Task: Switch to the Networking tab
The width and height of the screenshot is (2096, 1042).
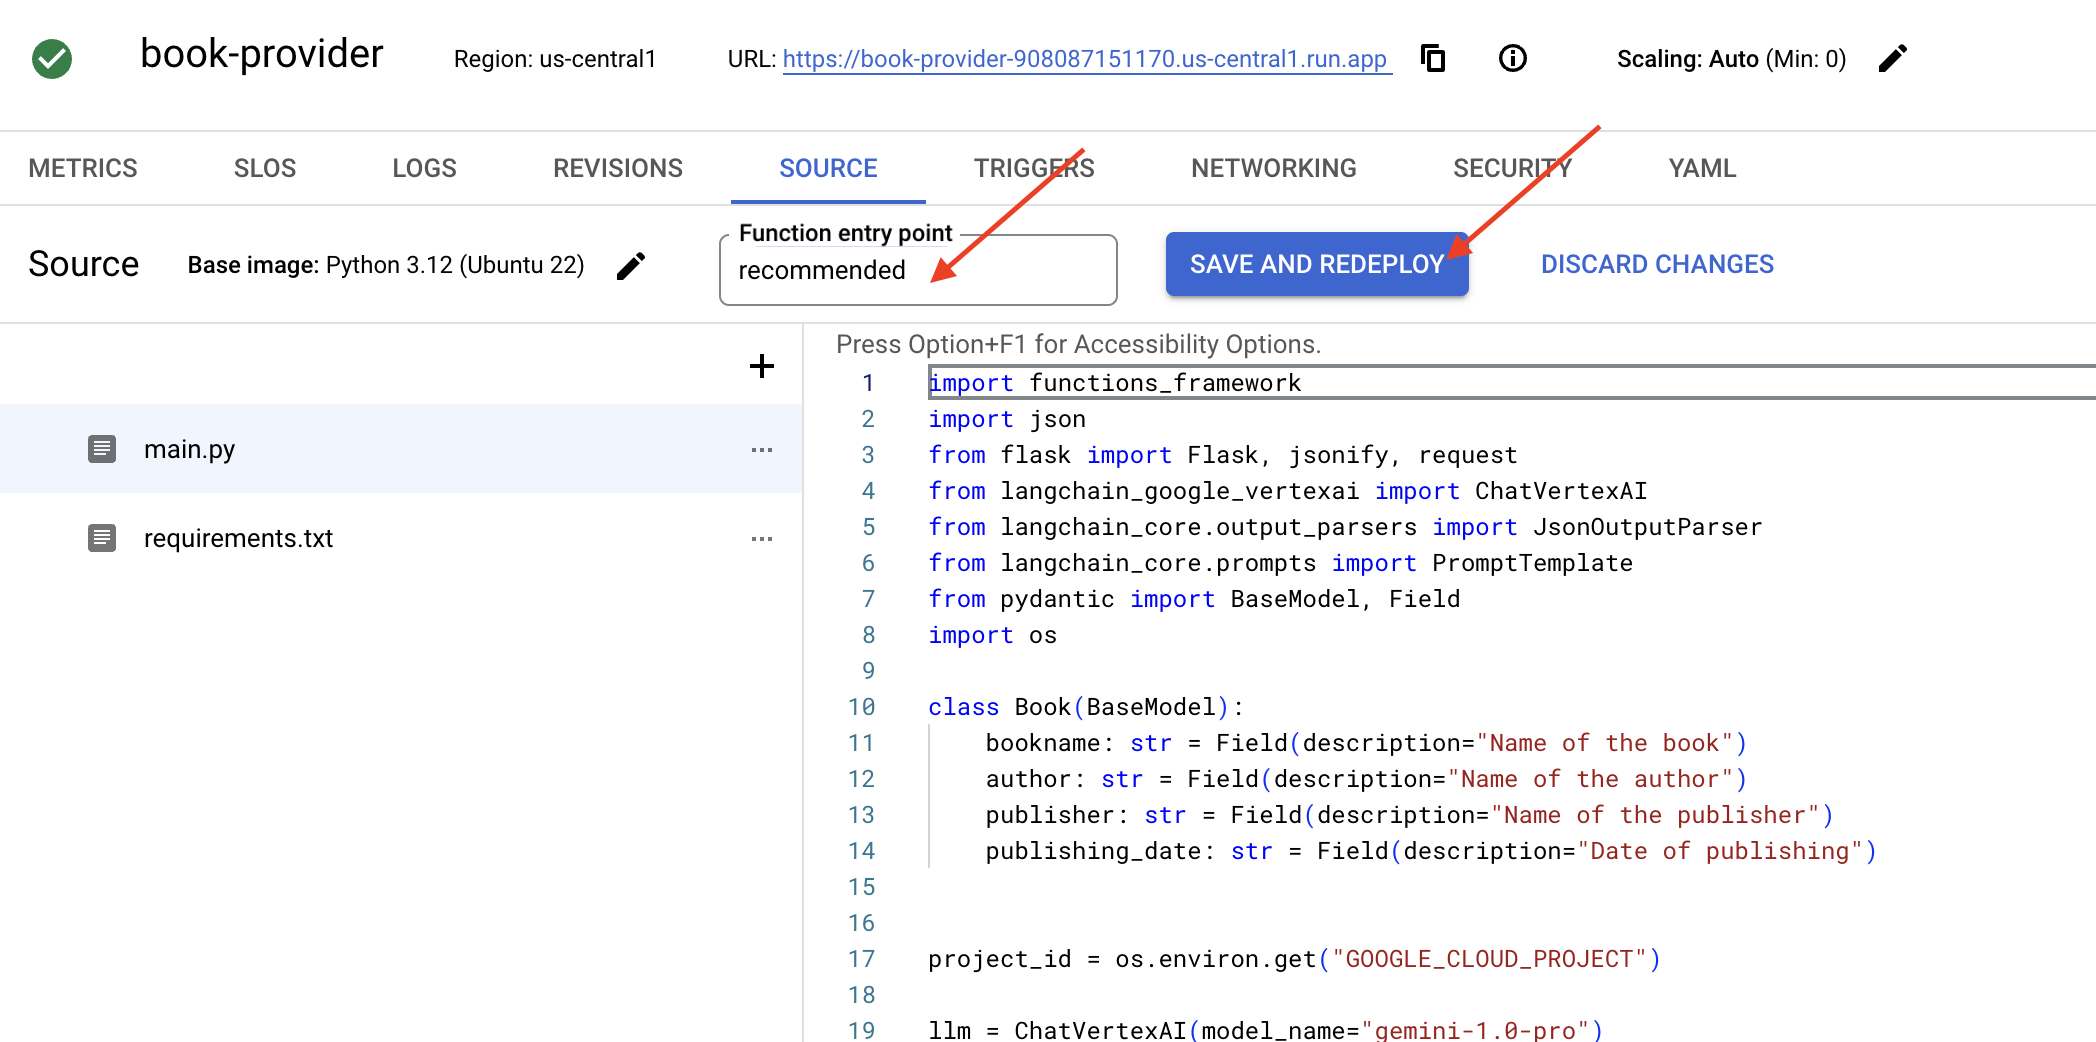Action: (x=1273, y=168)
